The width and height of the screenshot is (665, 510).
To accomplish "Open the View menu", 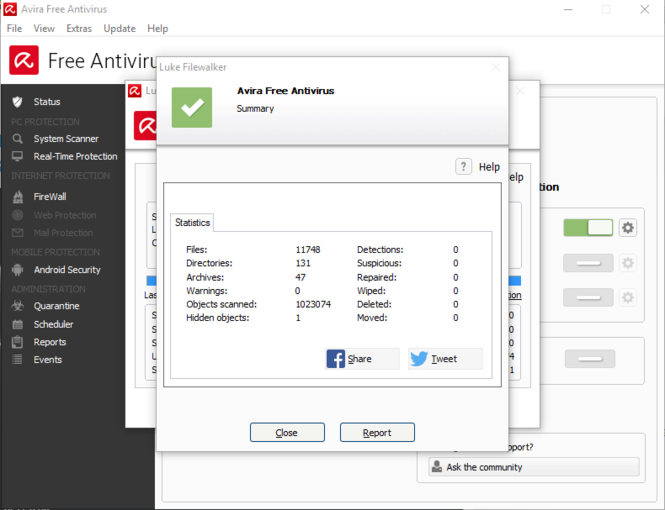I will [44, 28].
